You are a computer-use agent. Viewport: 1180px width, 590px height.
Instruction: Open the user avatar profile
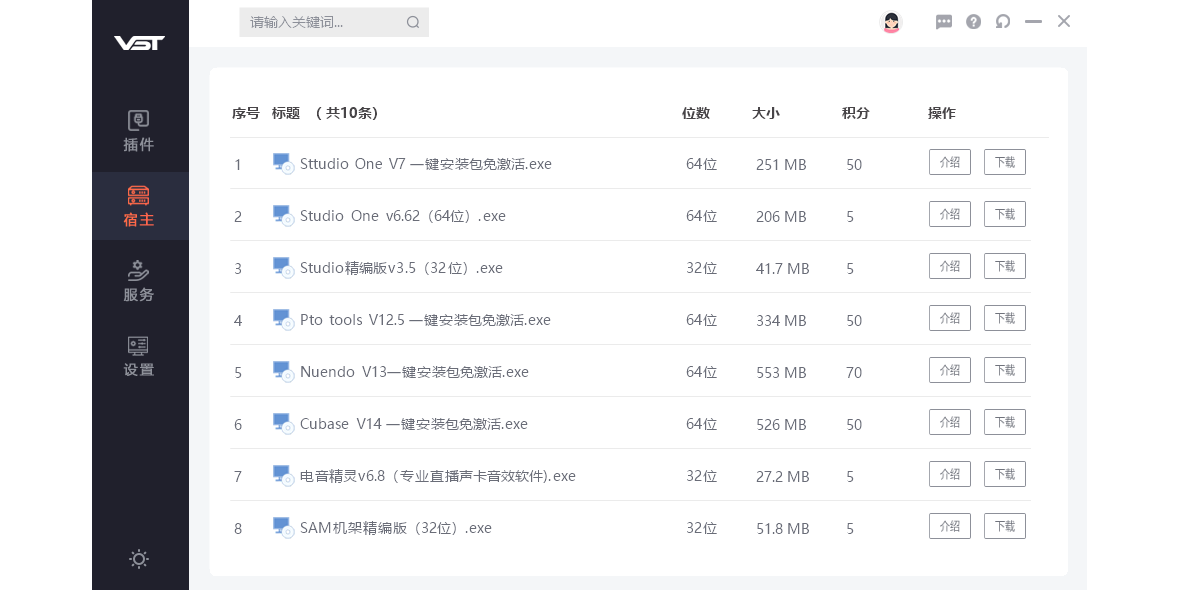891,21
